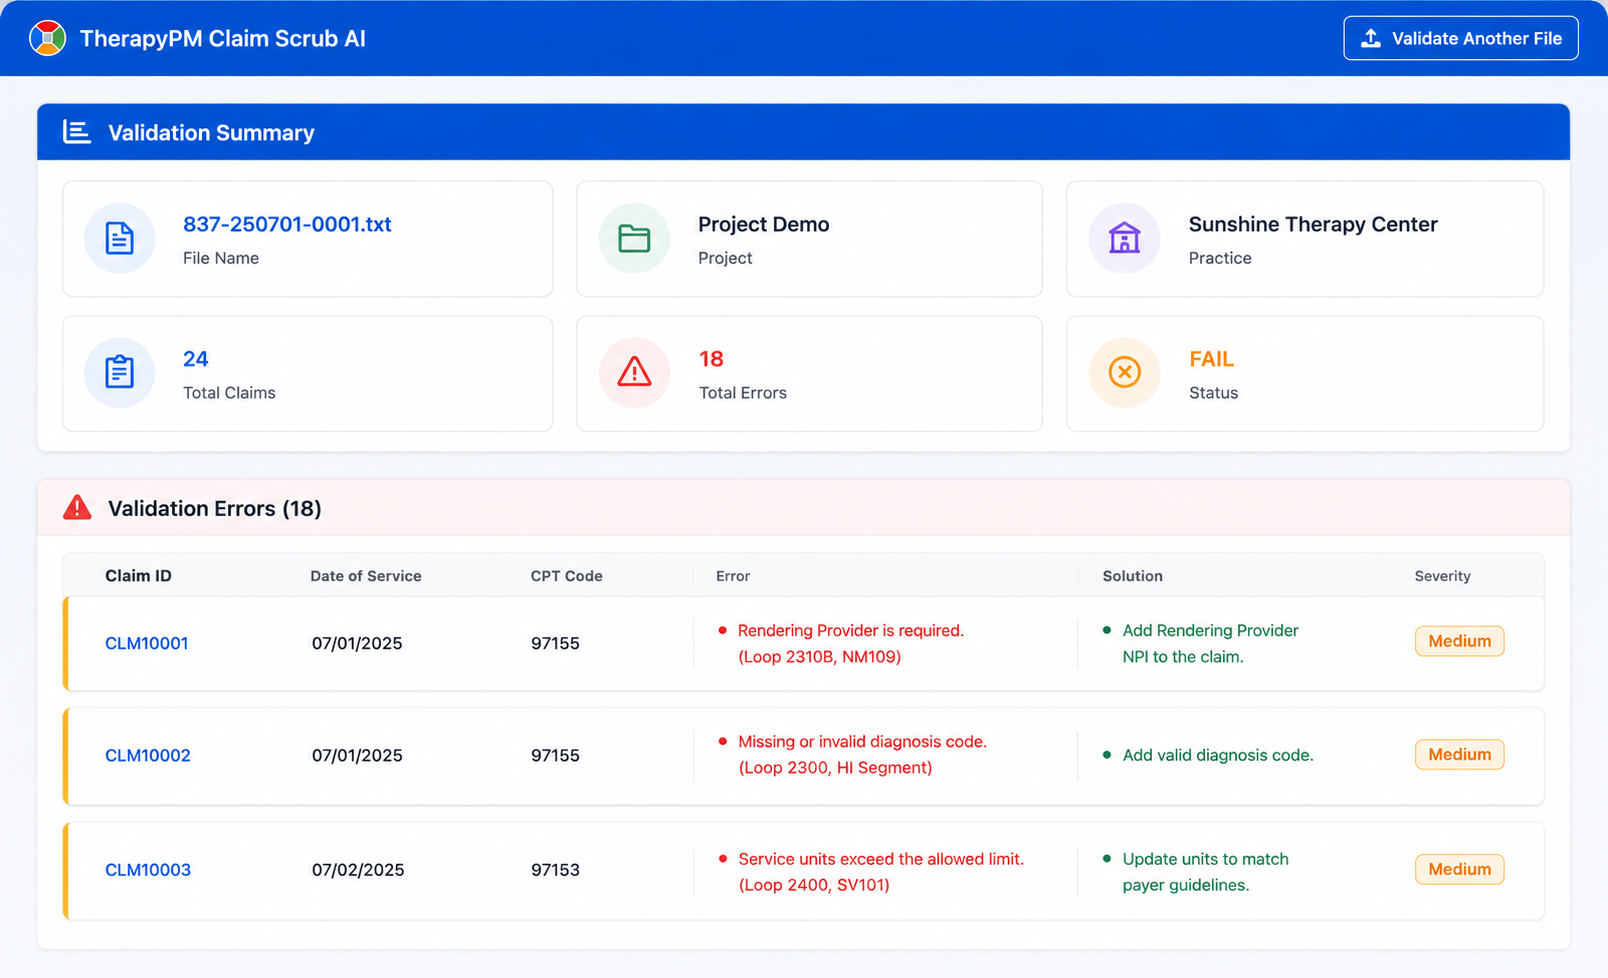Click 'Update units to match payer guidelines.' solution
The width and height of the screenshot is (1608, 978).
pyautogui.click(x=1205, y=872)
